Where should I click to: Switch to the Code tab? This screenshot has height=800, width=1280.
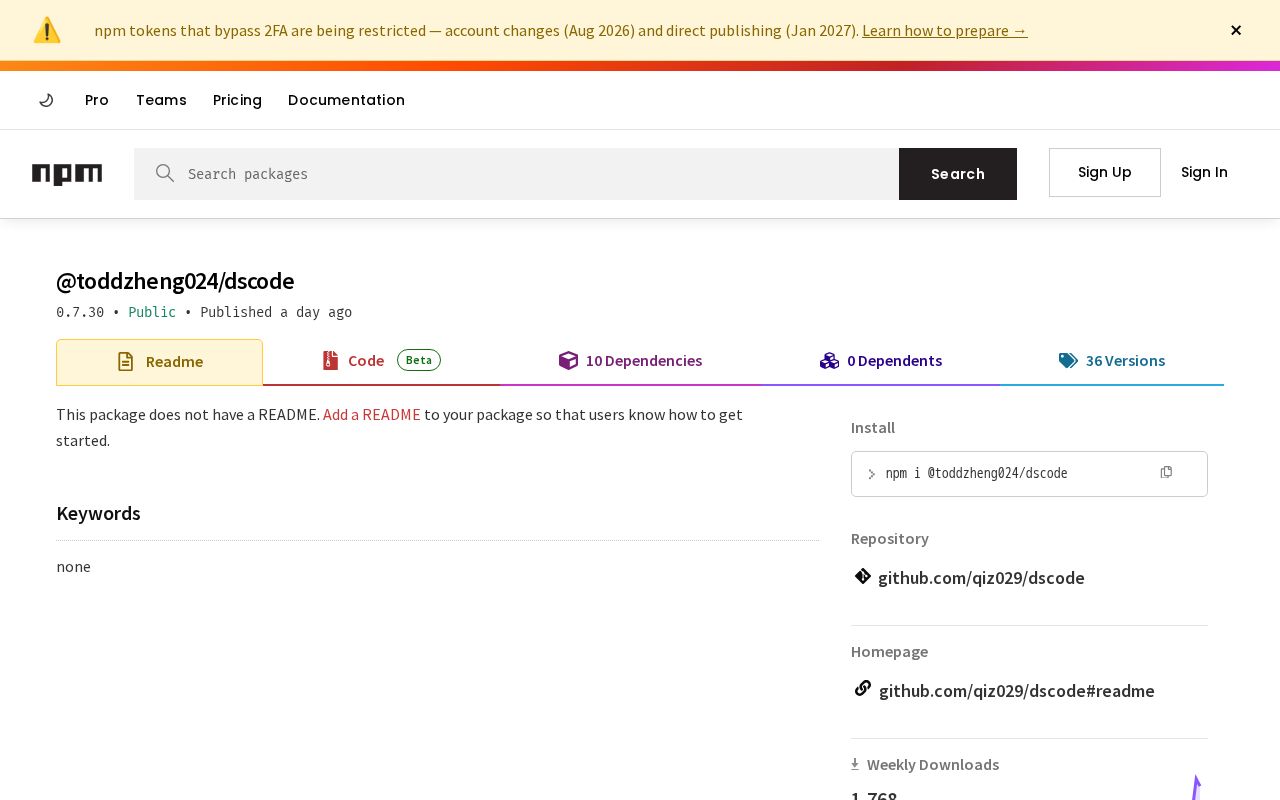381,361
